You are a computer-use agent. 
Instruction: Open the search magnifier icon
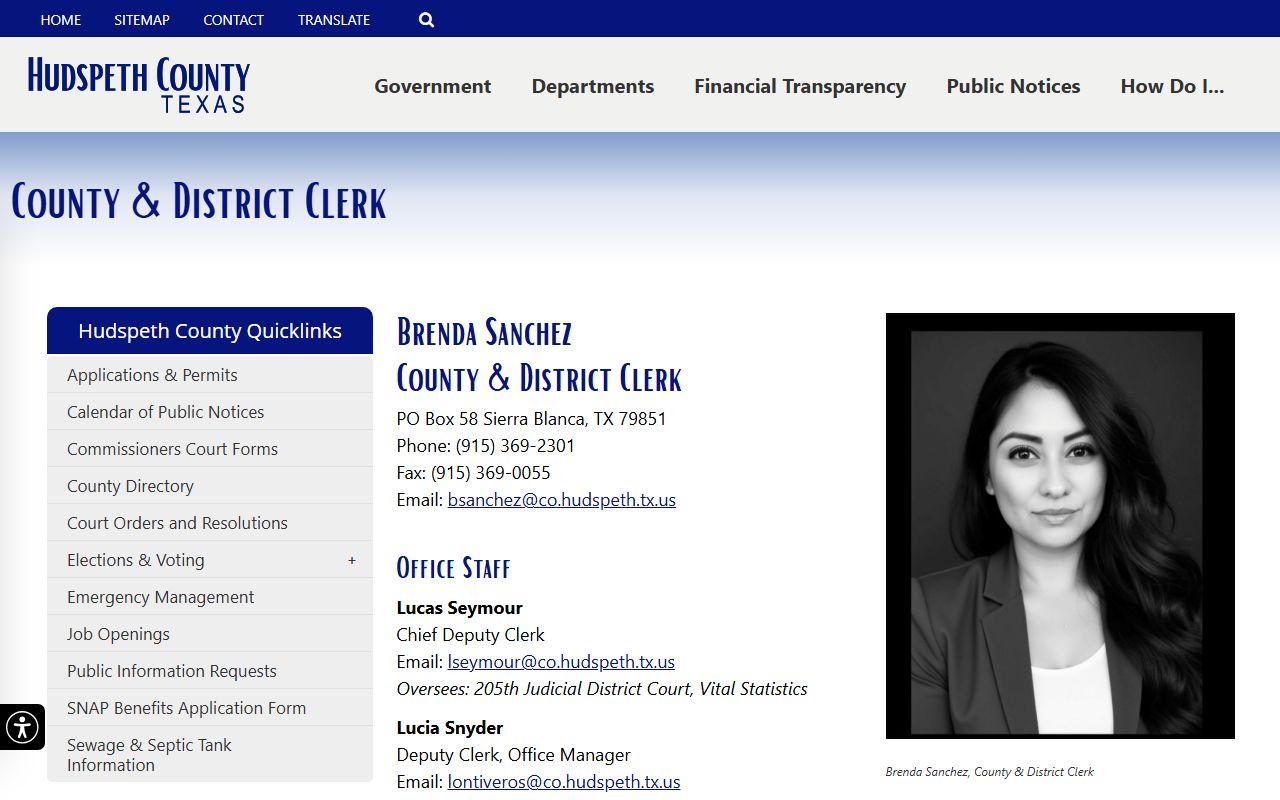pyautogui.click(x=426, y=20)
